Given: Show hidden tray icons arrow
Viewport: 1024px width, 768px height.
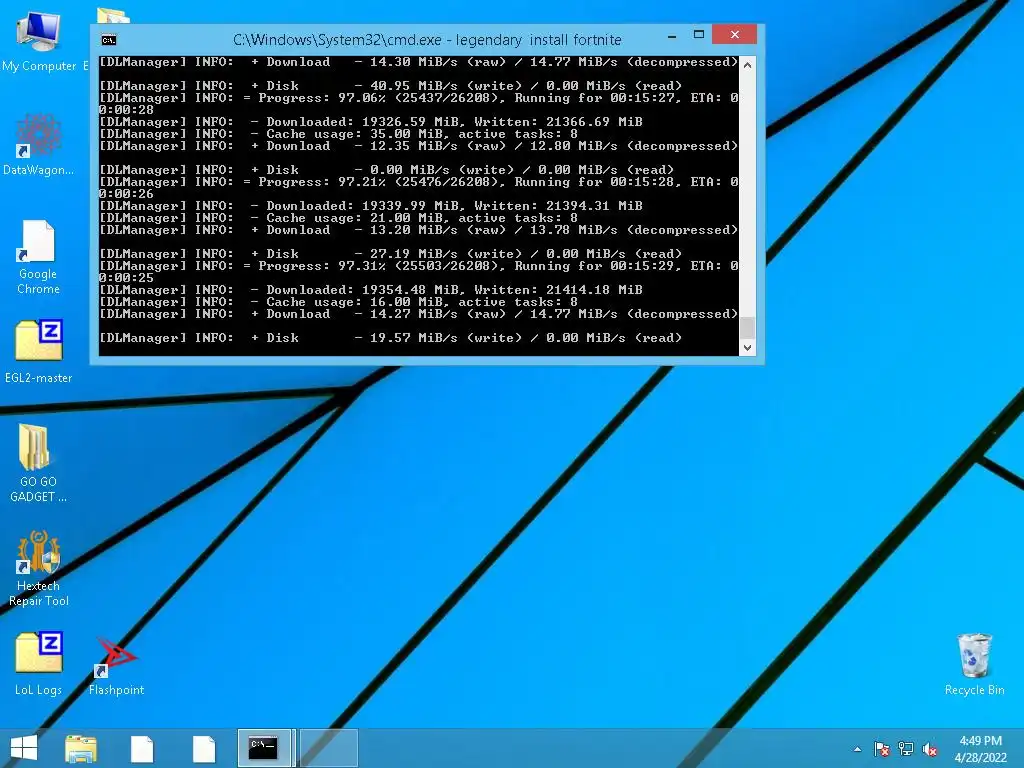Looking at the screenshot, I should point(857,749).
